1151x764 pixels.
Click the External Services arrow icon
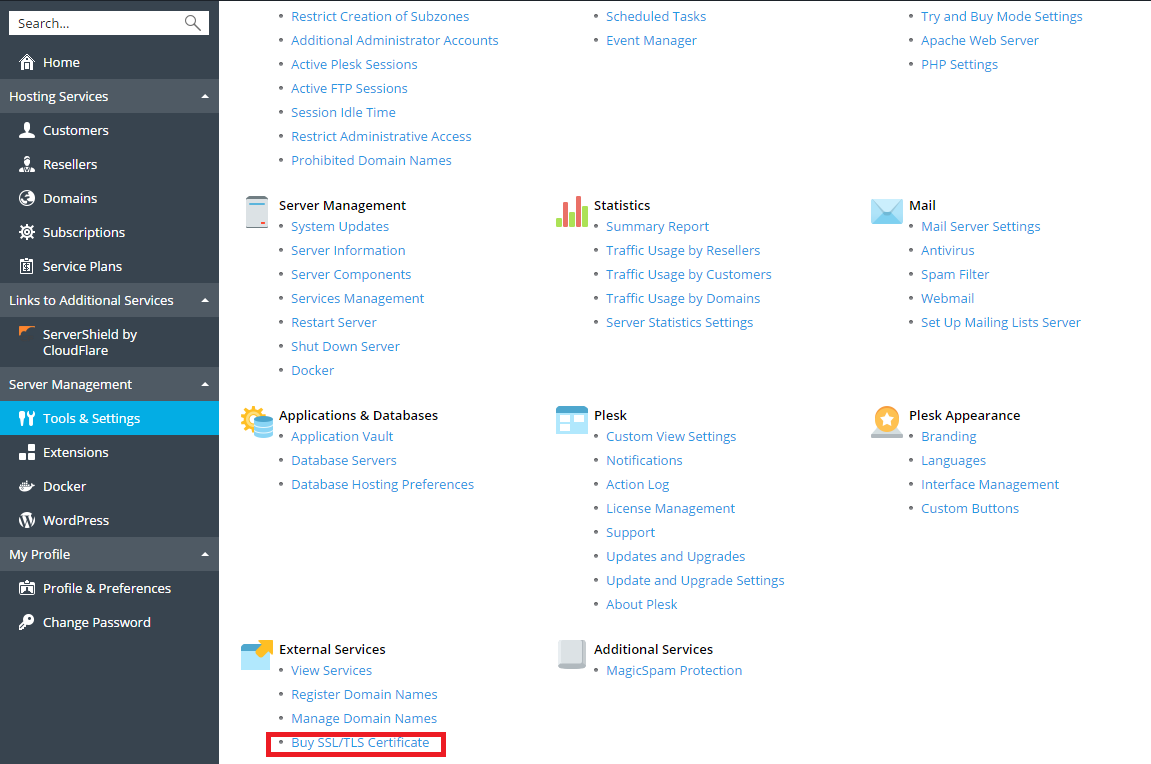click(x=257, y=655)
